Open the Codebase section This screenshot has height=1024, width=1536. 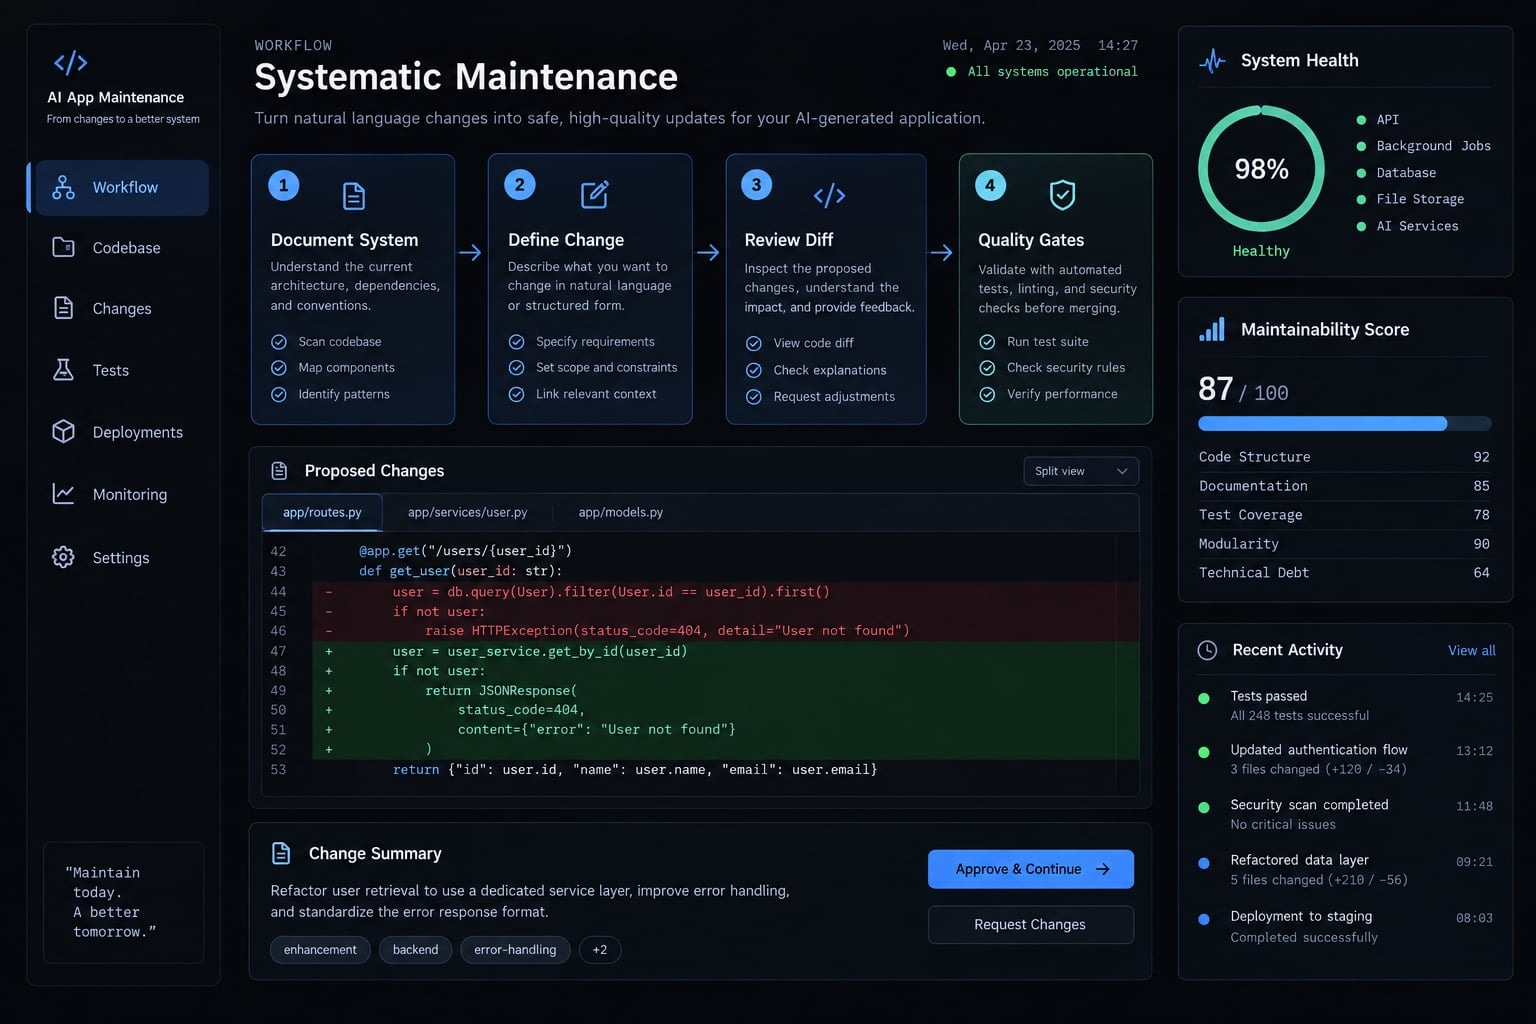pos(121,248)
